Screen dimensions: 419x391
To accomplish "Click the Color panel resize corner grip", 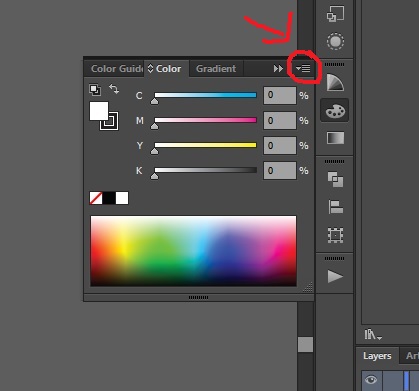I will tap(308, 287).
